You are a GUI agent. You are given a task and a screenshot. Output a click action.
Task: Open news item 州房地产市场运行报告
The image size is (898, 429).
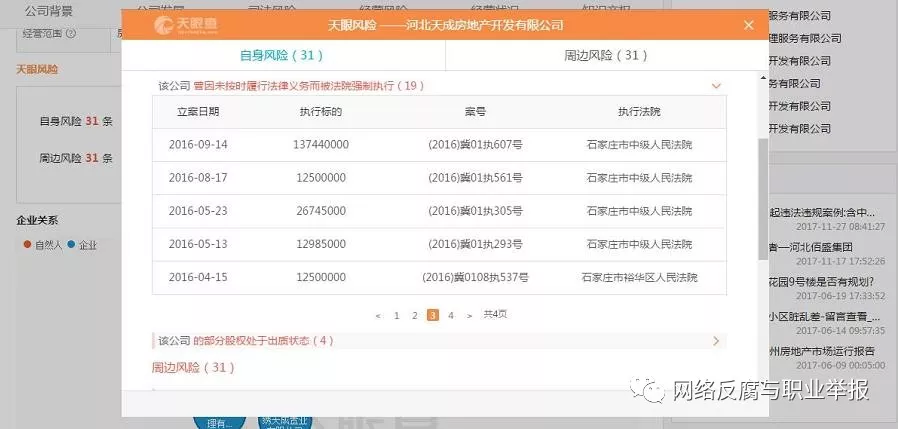click(x=821, y=351)
